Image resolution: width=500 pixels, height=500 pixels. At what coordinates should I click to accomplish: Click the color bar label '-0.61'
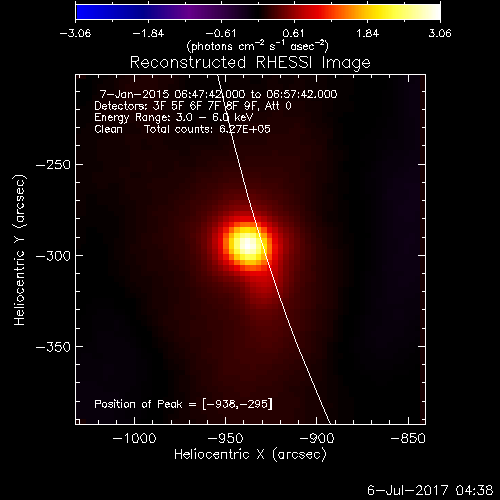(x=221, y=33)
